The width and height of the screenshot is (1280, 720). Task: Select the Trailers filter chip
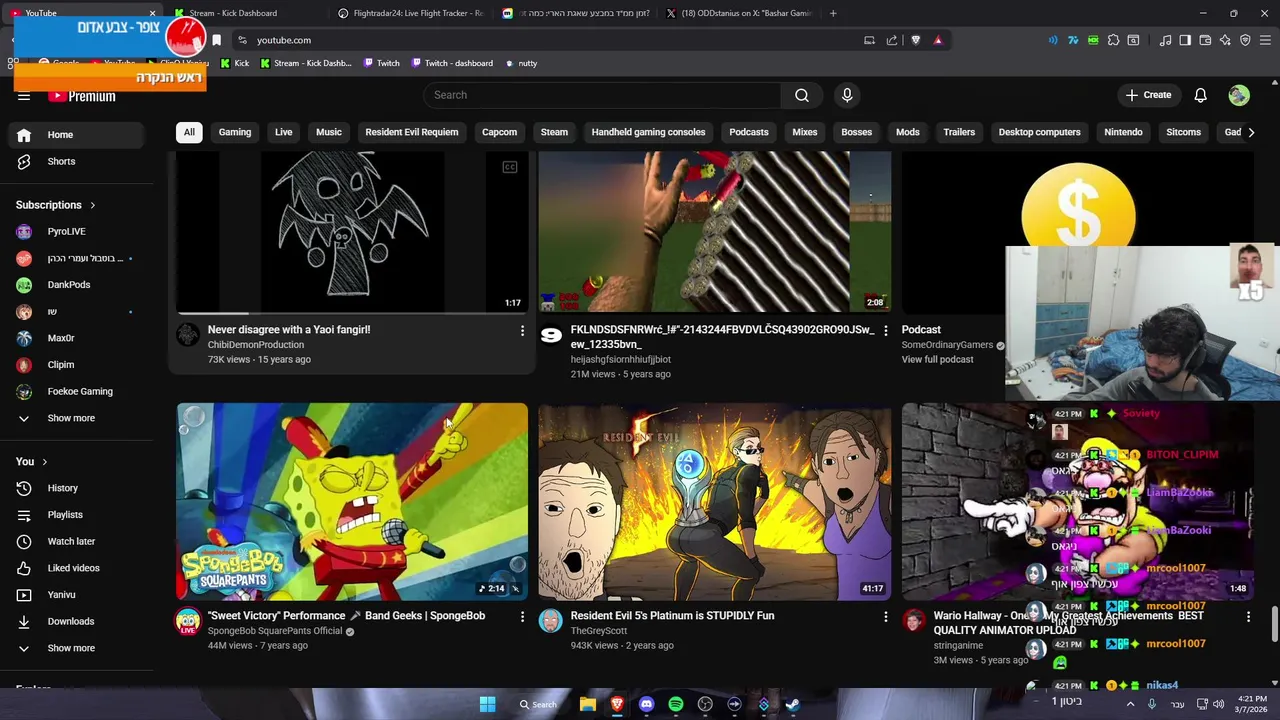tap(959, 132)
